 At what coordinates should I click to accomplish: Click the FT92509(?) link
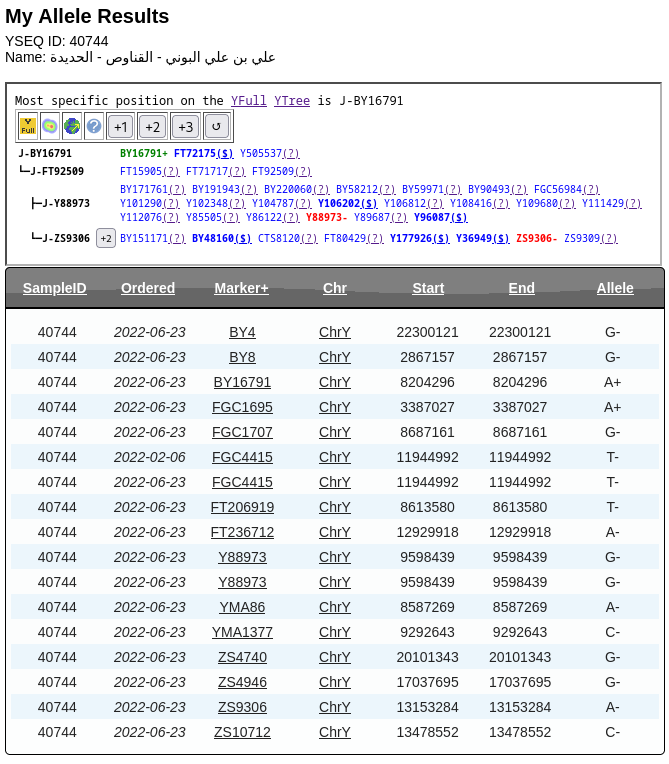pos(282,172)
